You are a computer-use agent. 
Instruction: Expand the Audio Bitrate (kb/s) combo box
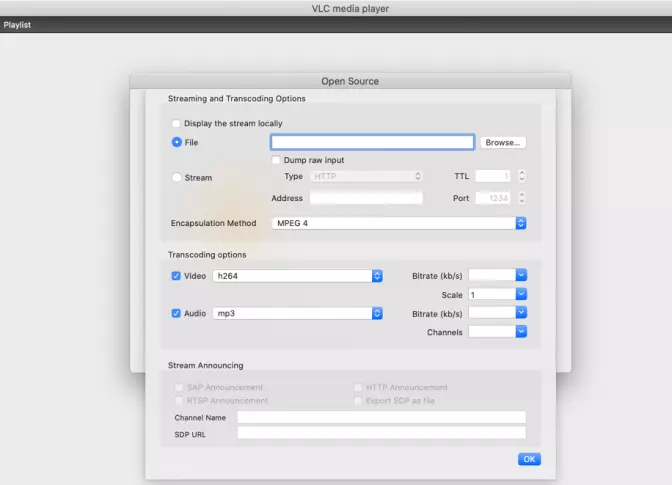(x=521, y=313)
